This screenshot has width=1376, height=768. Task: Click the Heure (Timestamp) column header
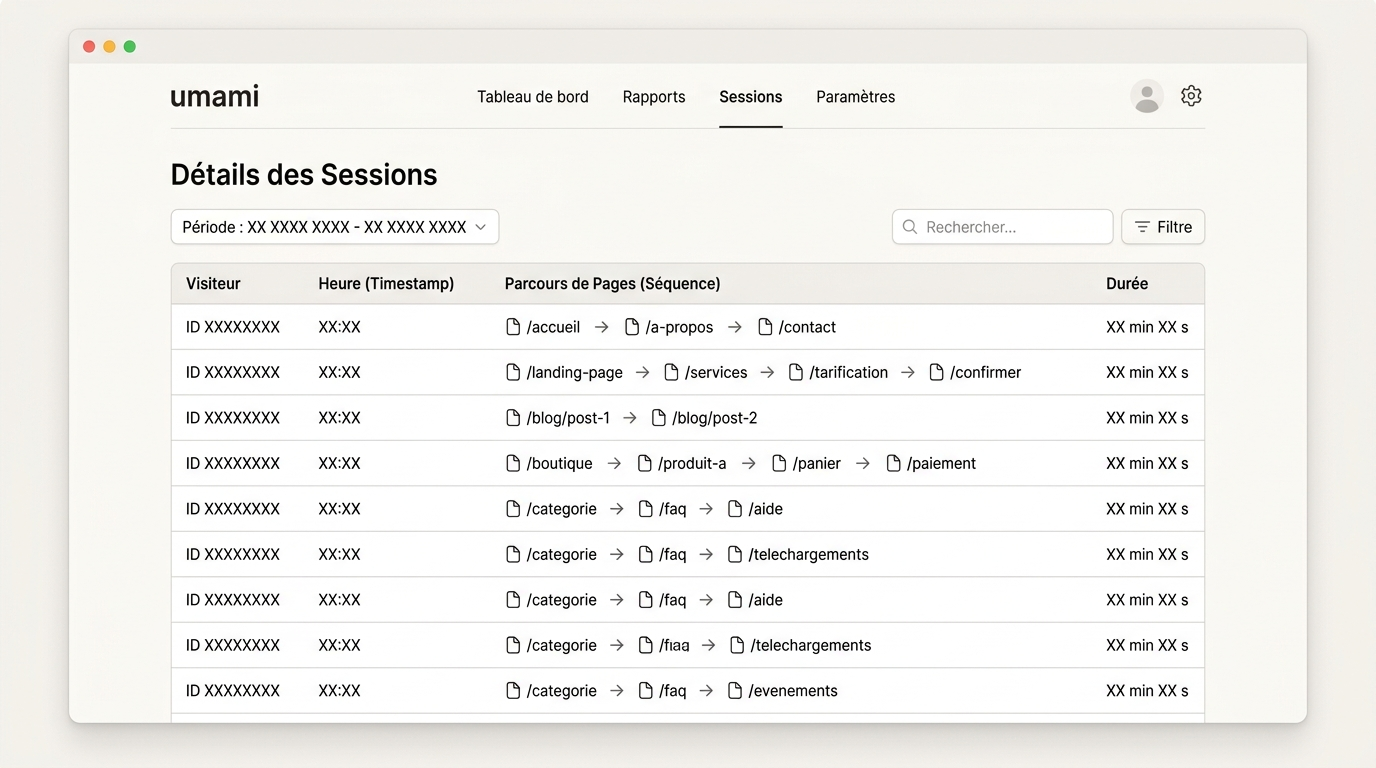(x=386, y=284)
